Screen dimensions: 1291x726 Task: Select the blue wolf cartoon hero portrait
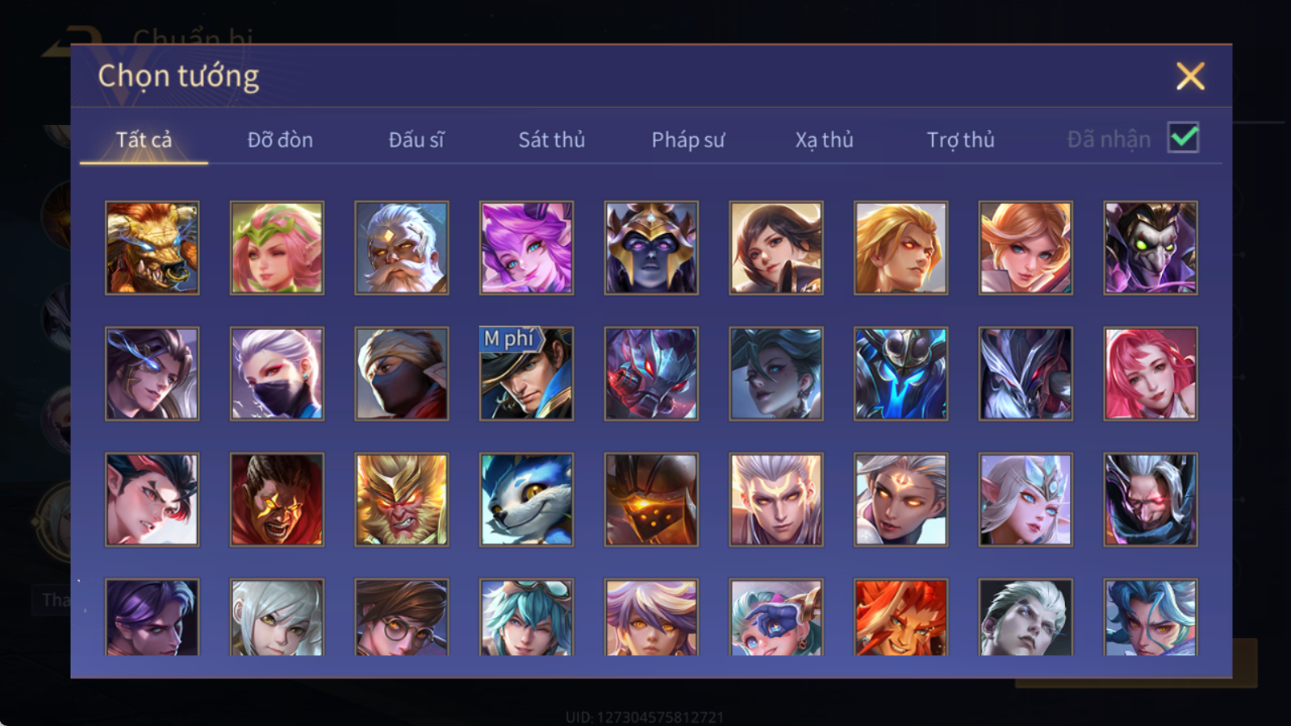pyautogui.click(x=526, y=500)
